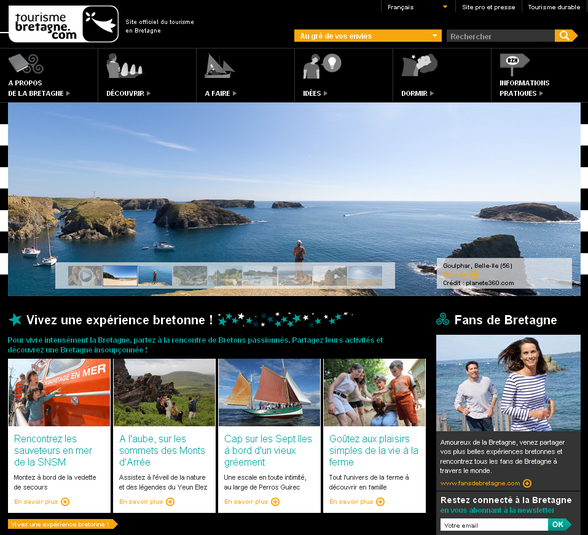Click the Crédit : planete360.com text
The width and height of the screenshot is (588, 535).
pos(478,283)
